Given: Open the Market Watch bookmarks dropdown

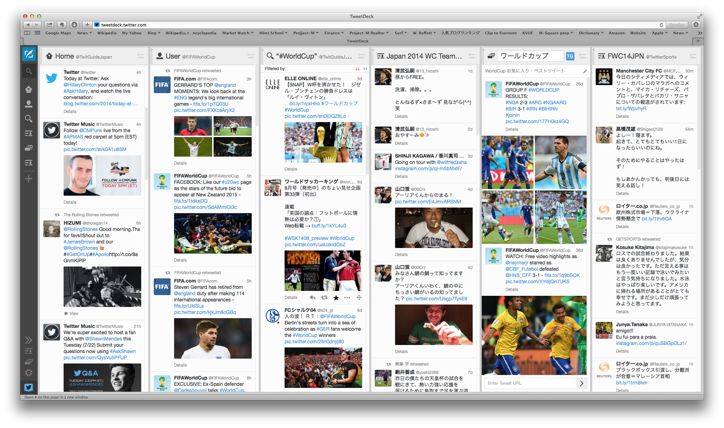Looking at the screenshot, I should tap(237, 33).
